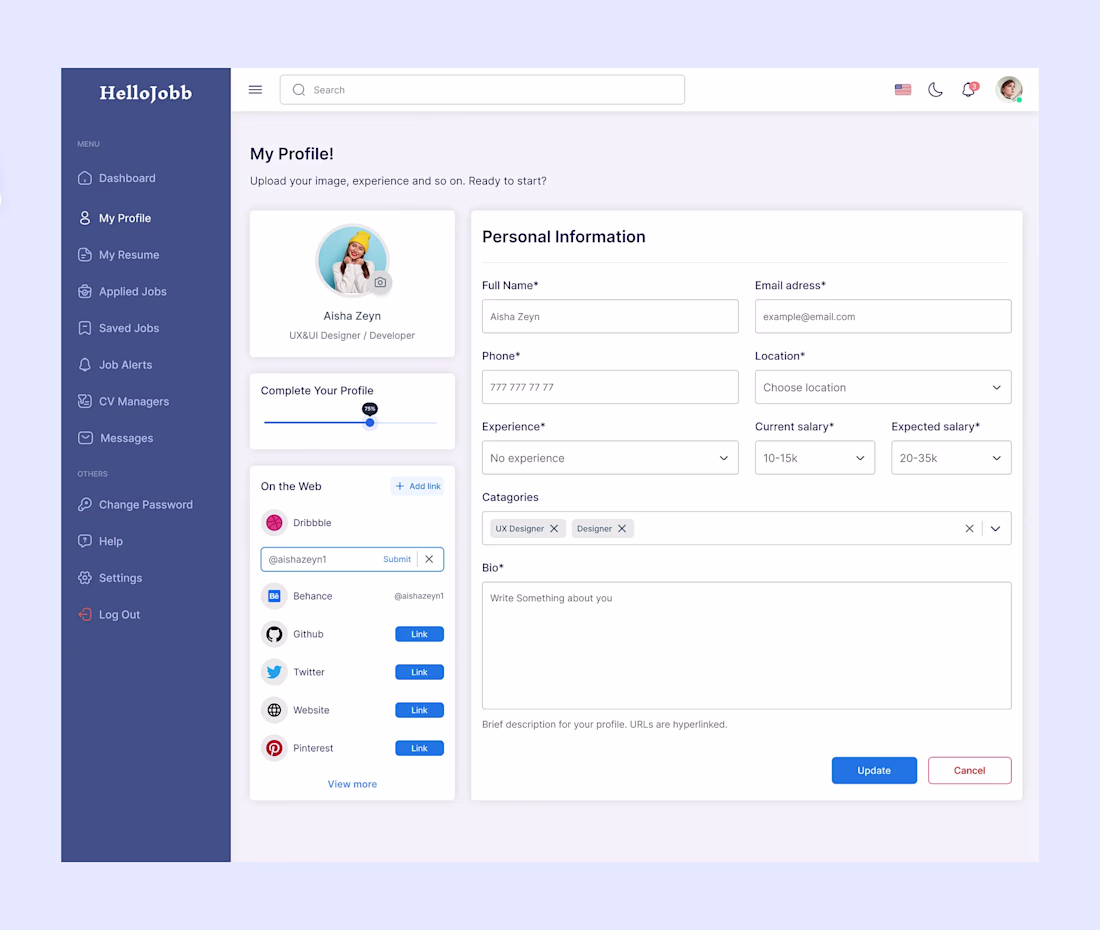Open the Location dropdown
The height and width of the screenshot is (930, 1100).
point(883,387)
